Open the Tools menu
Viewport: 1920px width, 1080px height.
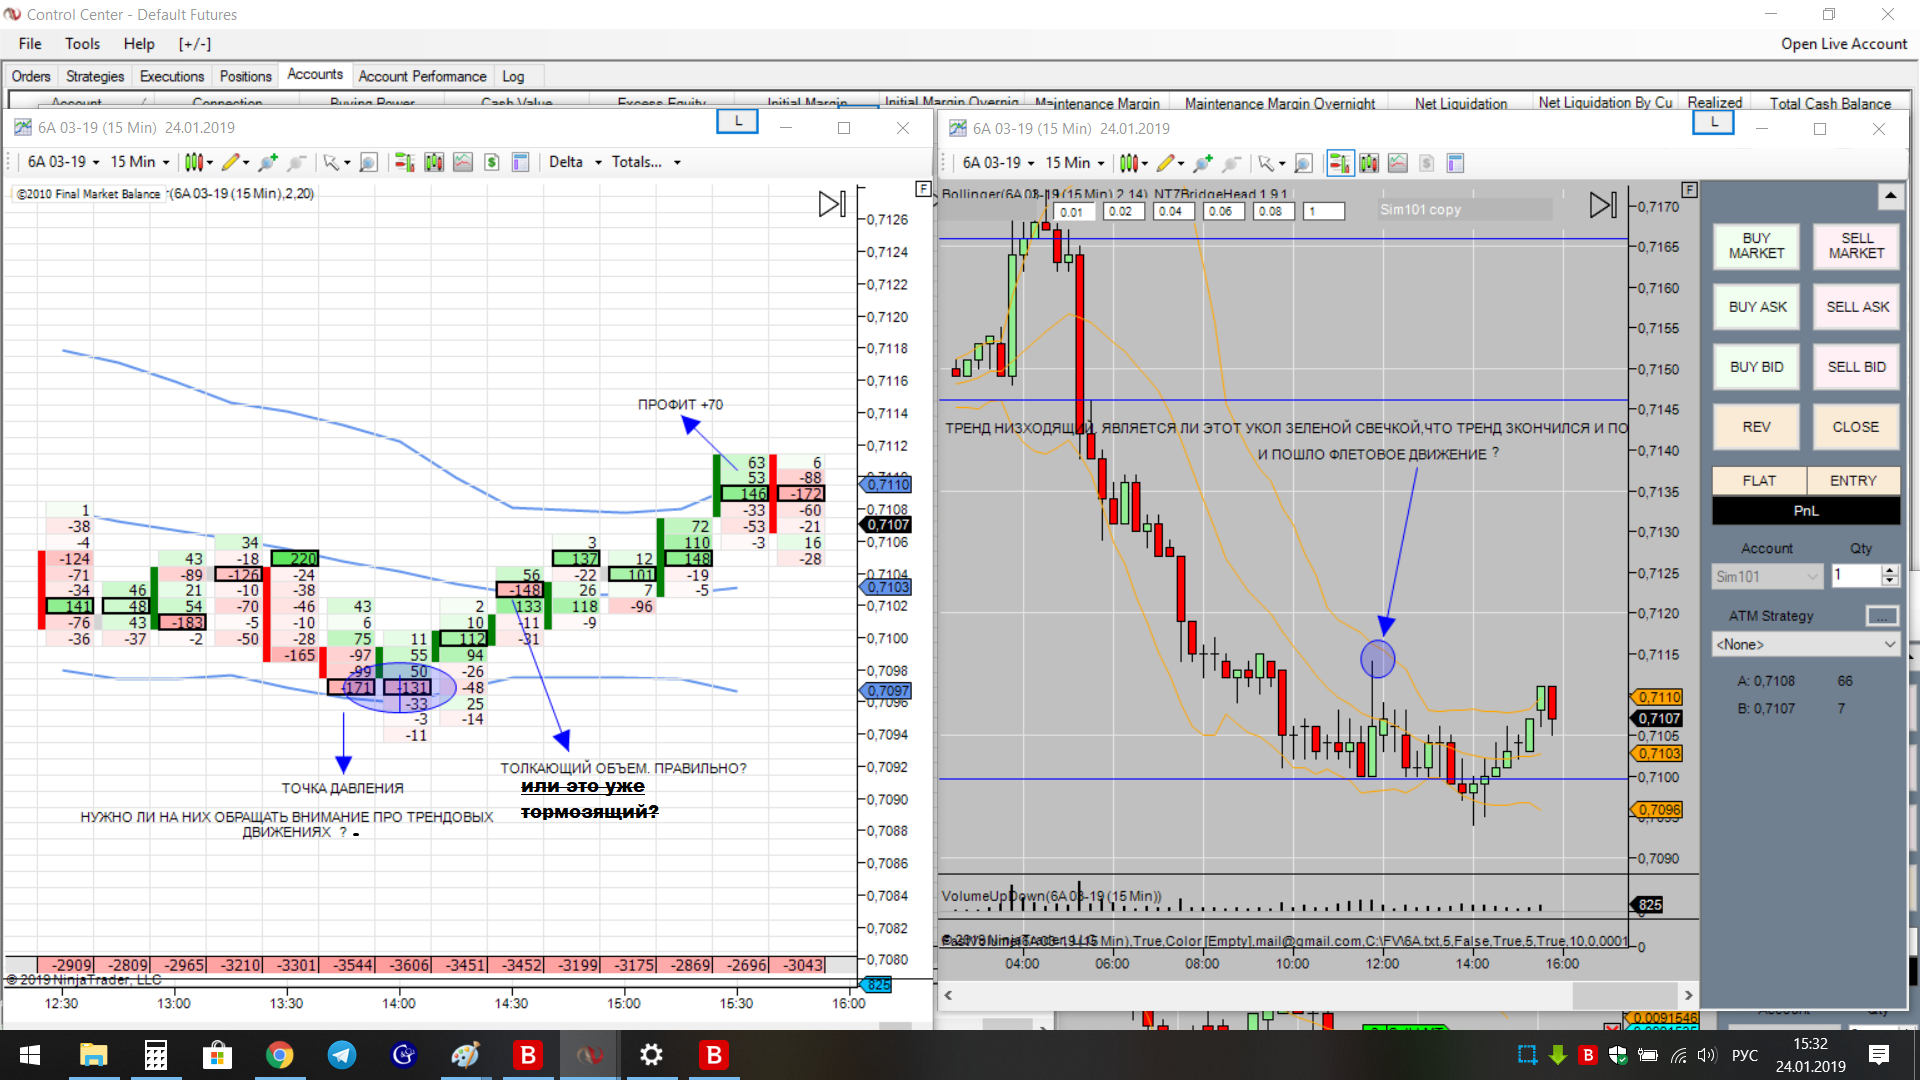pos(82,44)
